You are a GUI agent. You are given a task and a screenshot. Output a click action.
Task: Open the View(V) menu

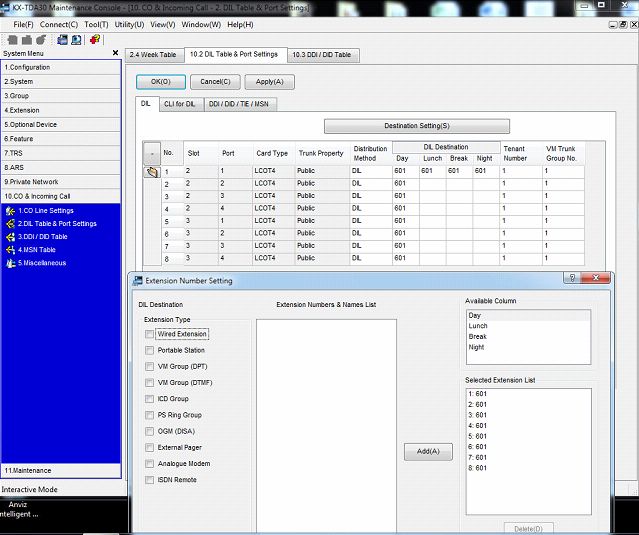coord(163,24)
